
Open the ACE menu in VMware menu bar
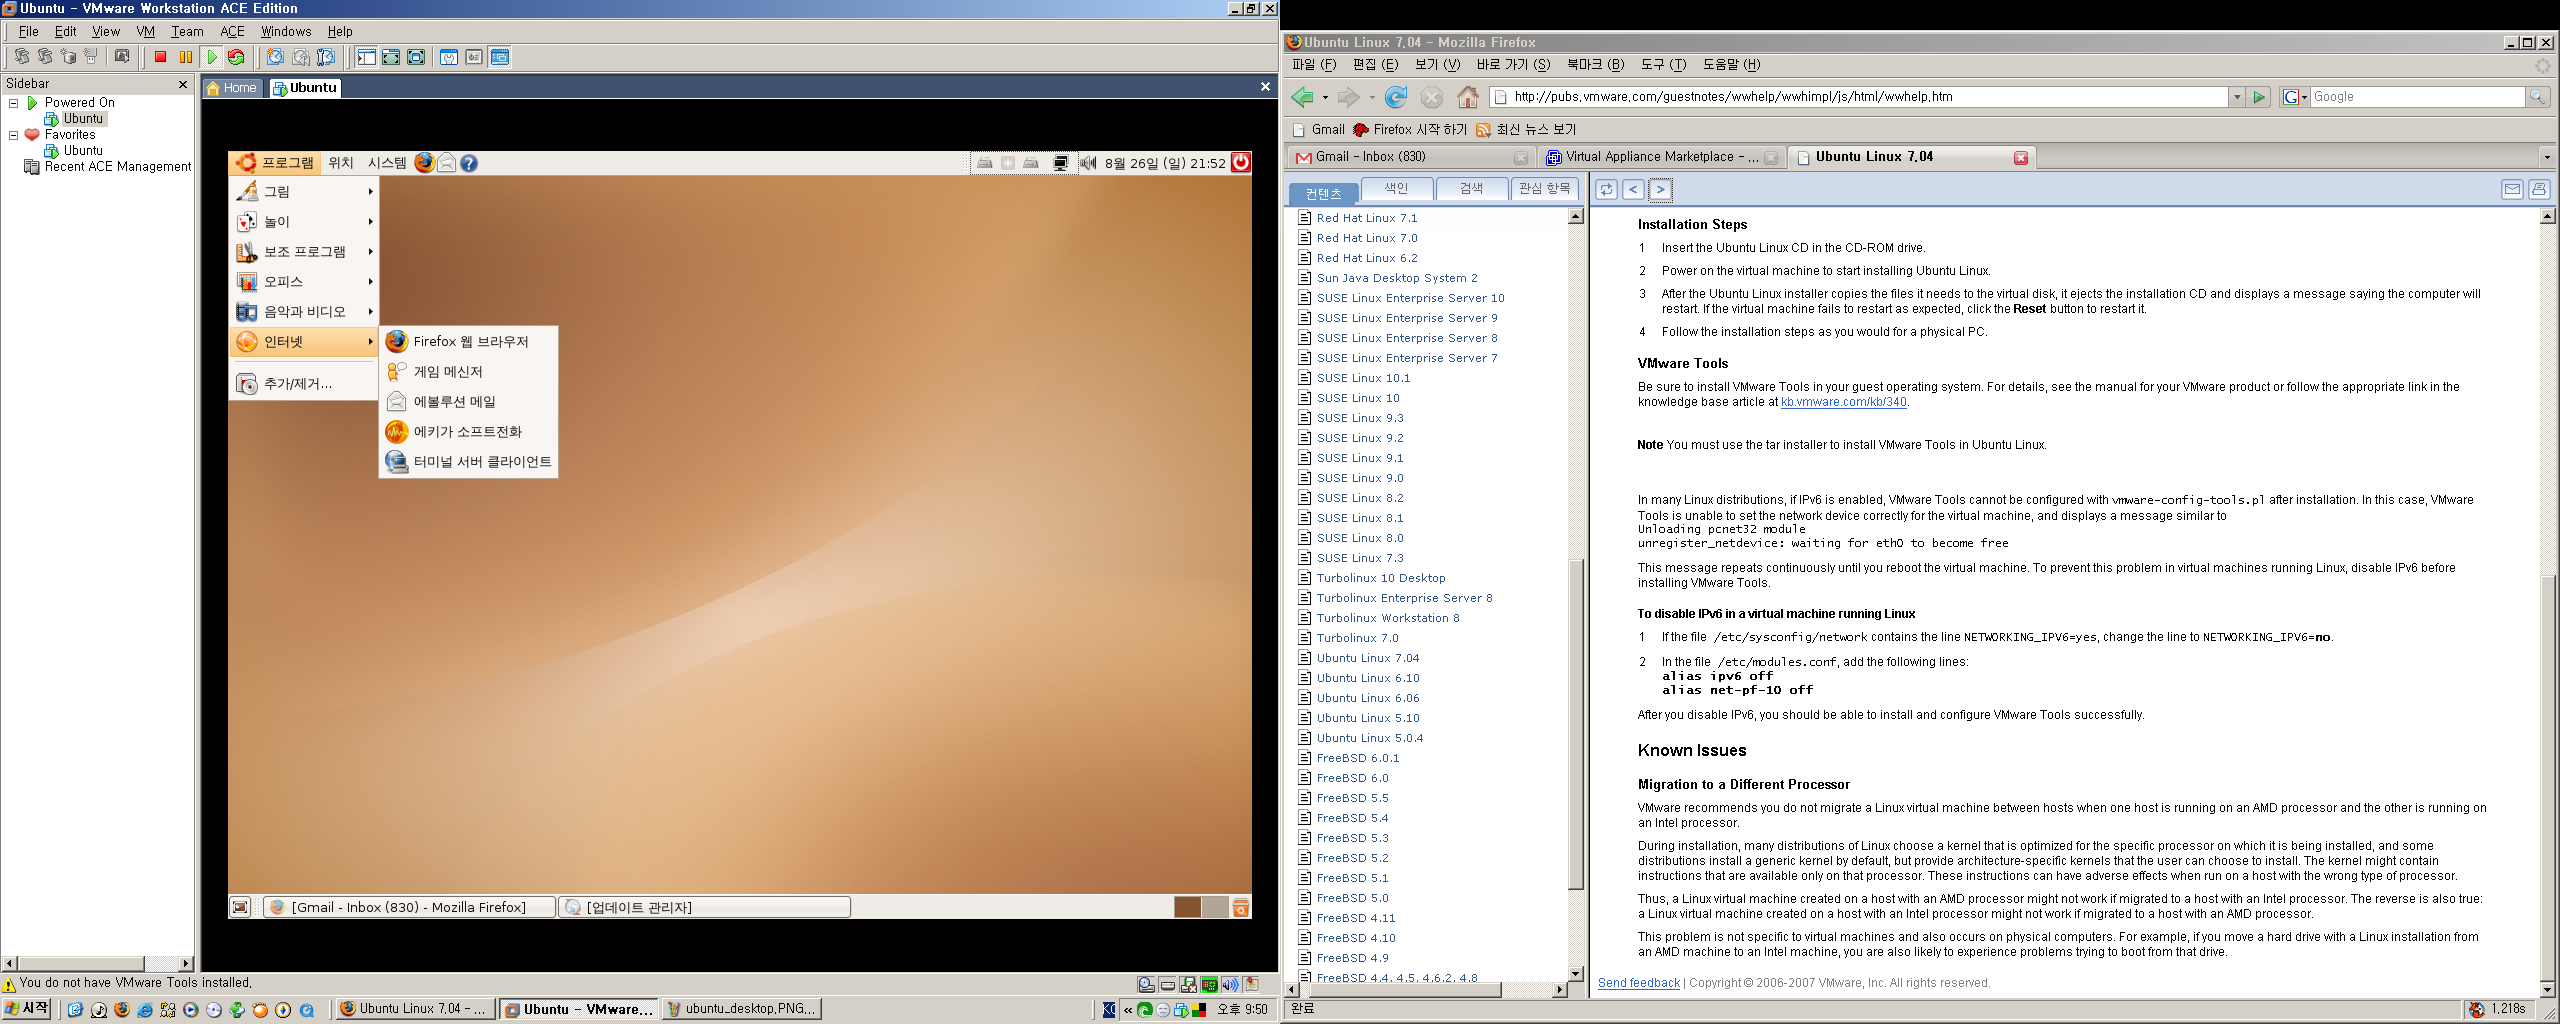[232, 31]
